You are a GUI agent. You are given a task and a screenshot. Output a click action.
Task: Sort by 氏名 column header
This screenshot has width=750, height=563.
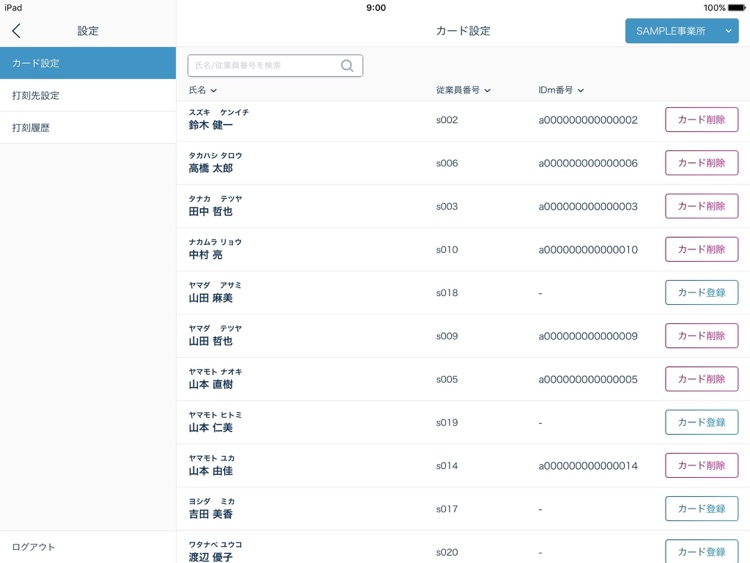point(203,90)
